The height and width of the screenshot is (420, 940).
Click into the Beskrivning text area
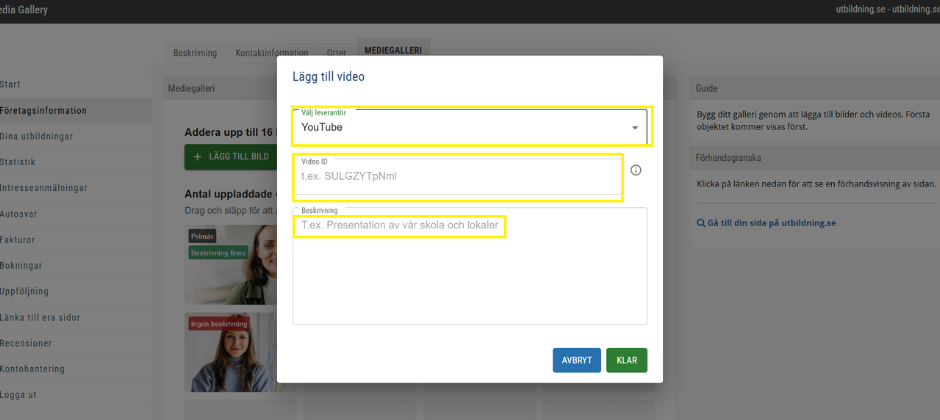click(469, 266)
